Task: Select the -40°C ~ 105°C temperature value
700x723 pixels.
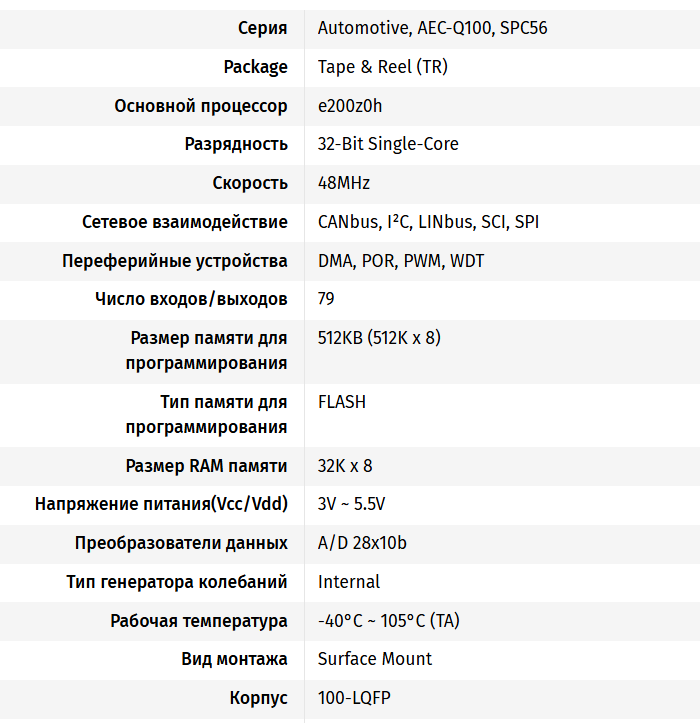Action: click(388, 621)
